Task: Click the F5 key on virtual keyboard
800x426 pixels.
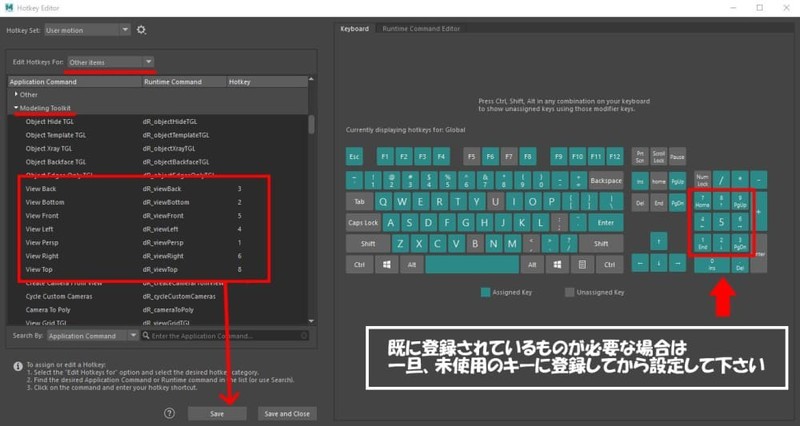Action: click(x=471, y=157)
